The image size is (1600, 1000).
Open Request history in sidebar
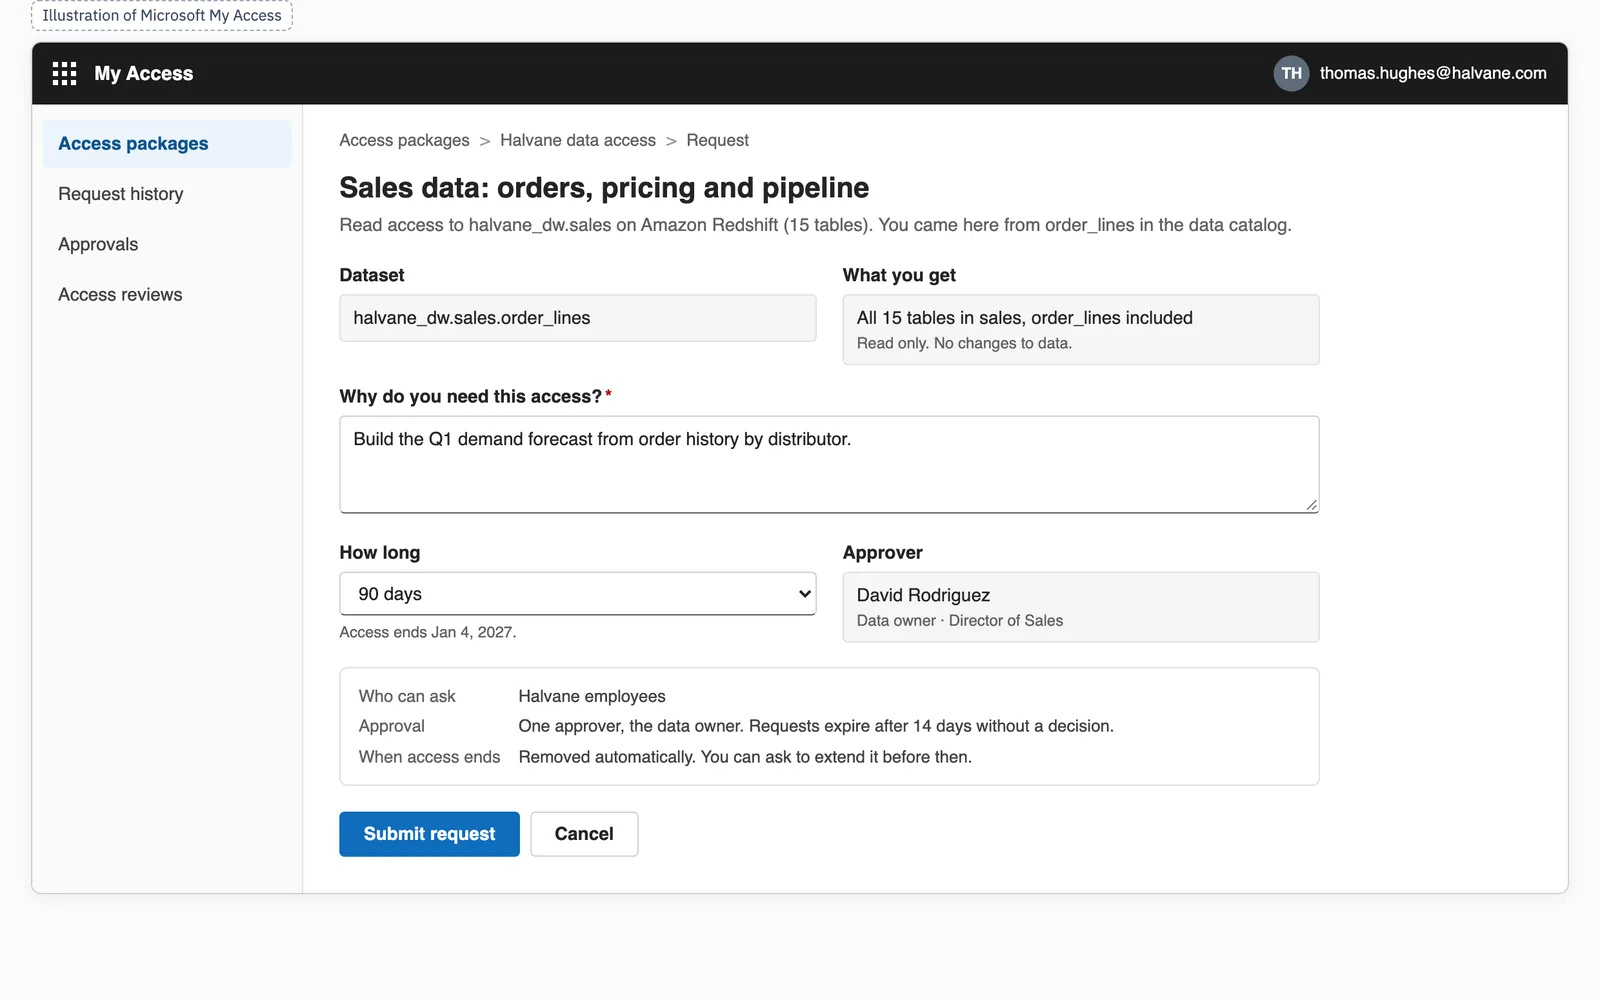[167, 194]
